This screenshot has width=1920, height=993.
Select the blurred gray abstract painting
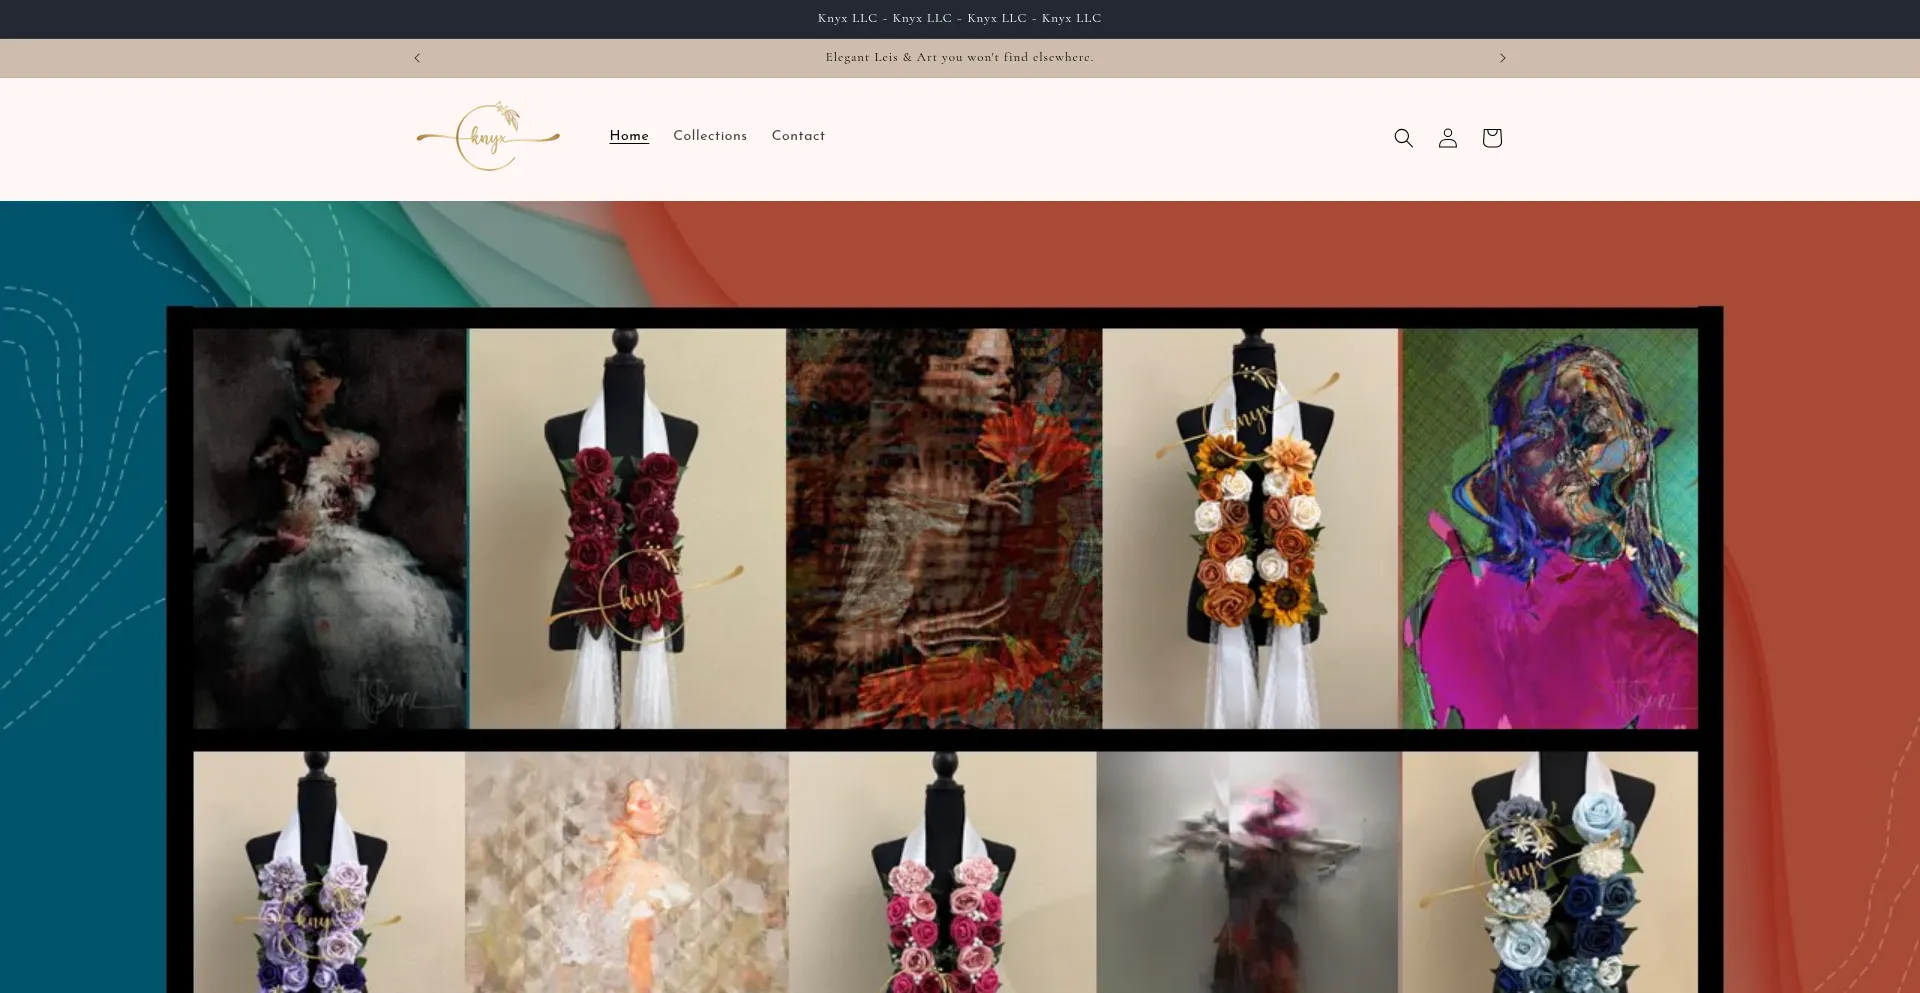[1249, 872]
